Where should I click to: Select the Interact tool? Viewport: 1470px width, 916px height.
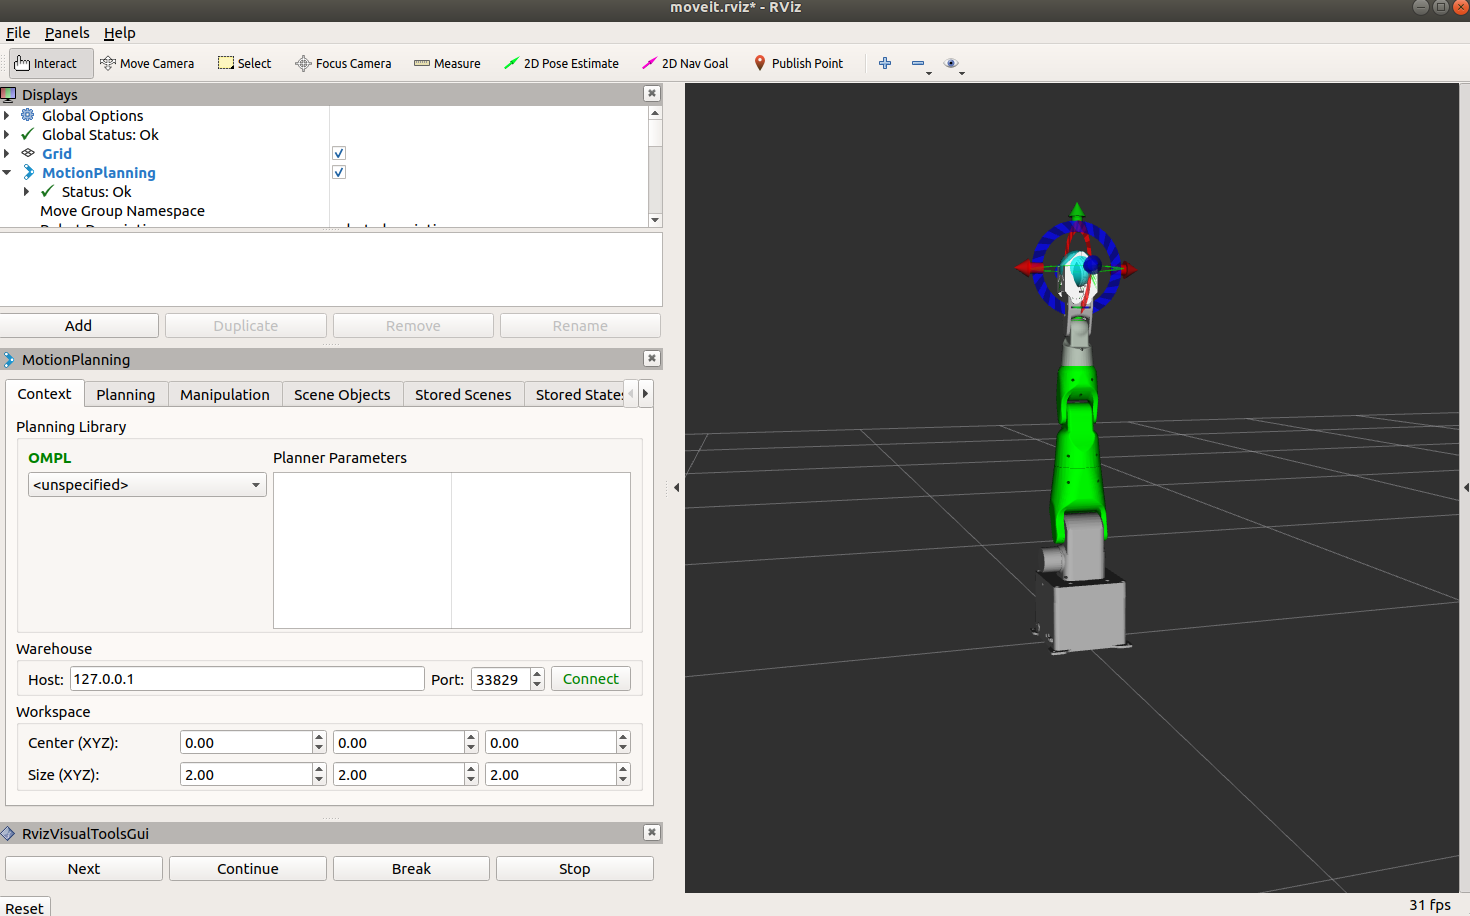point(51,63)
